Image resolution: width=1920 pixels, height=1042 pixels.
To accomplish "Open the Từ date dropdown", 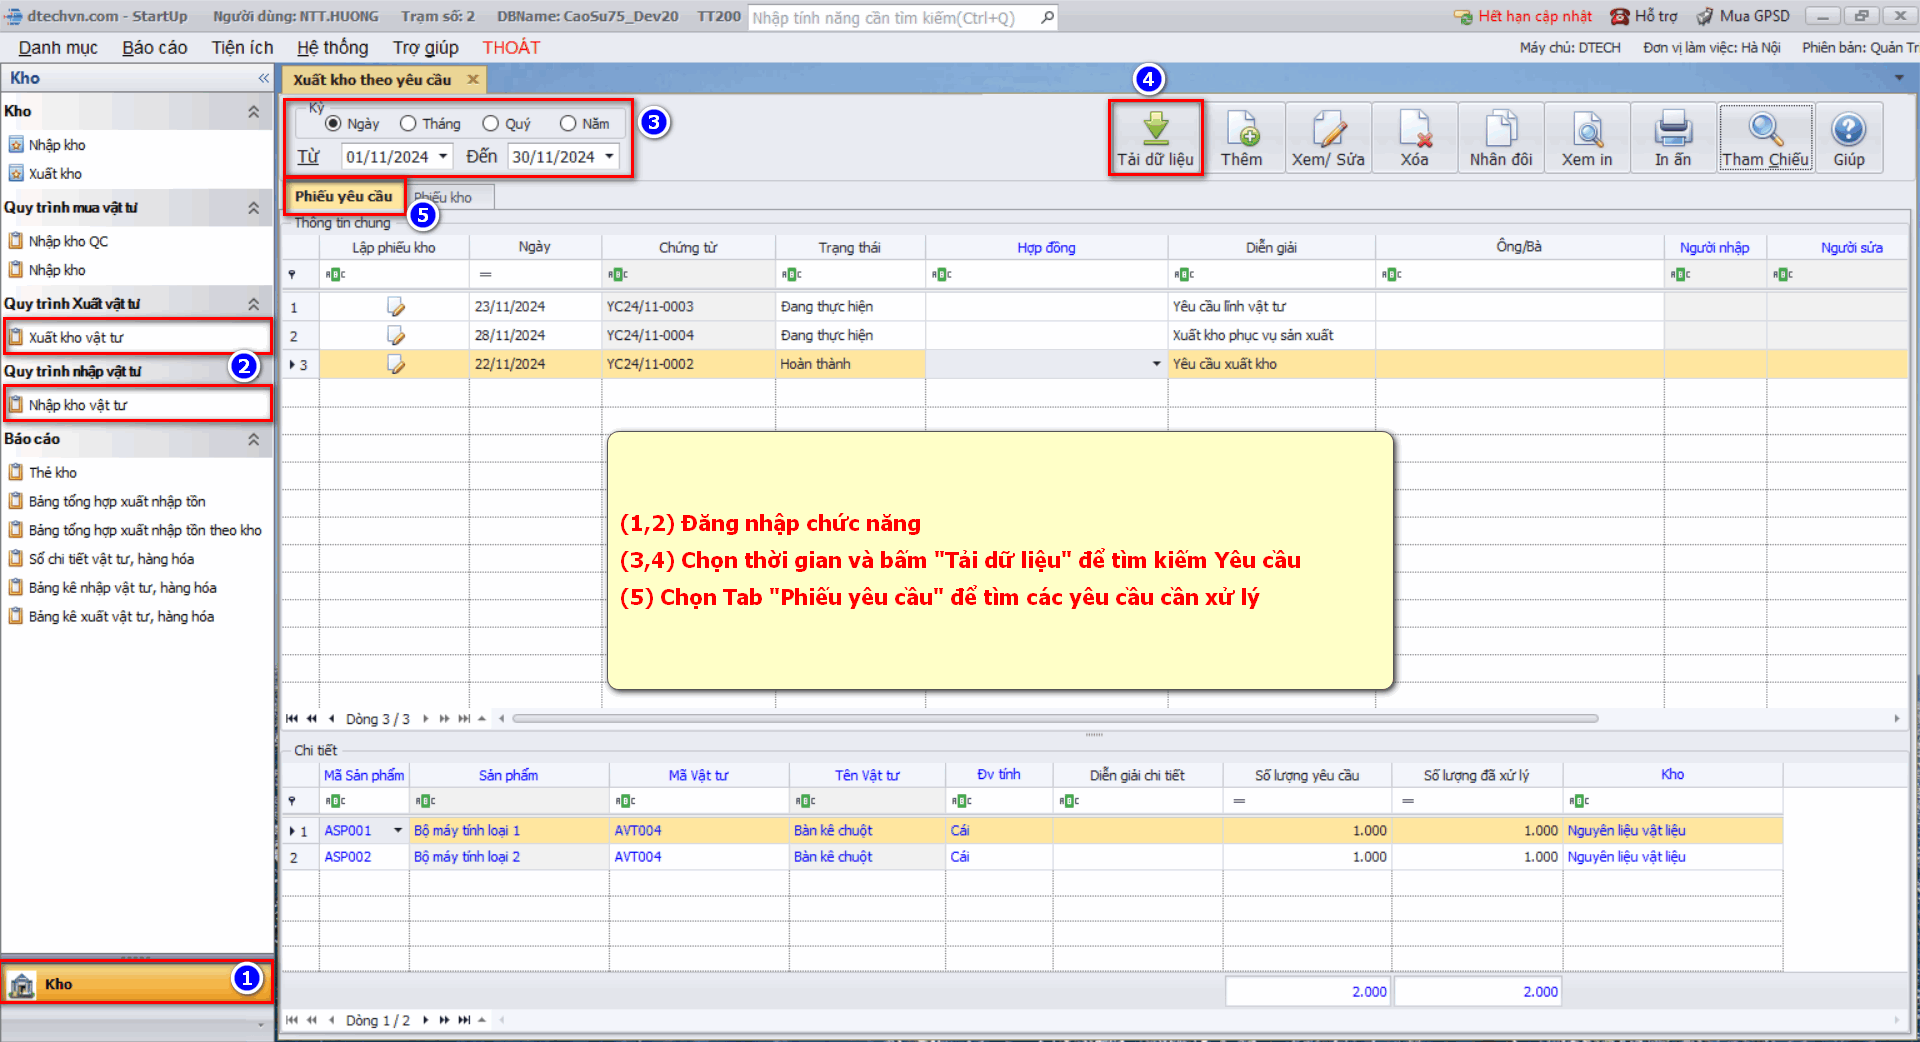I will (443, 157).
